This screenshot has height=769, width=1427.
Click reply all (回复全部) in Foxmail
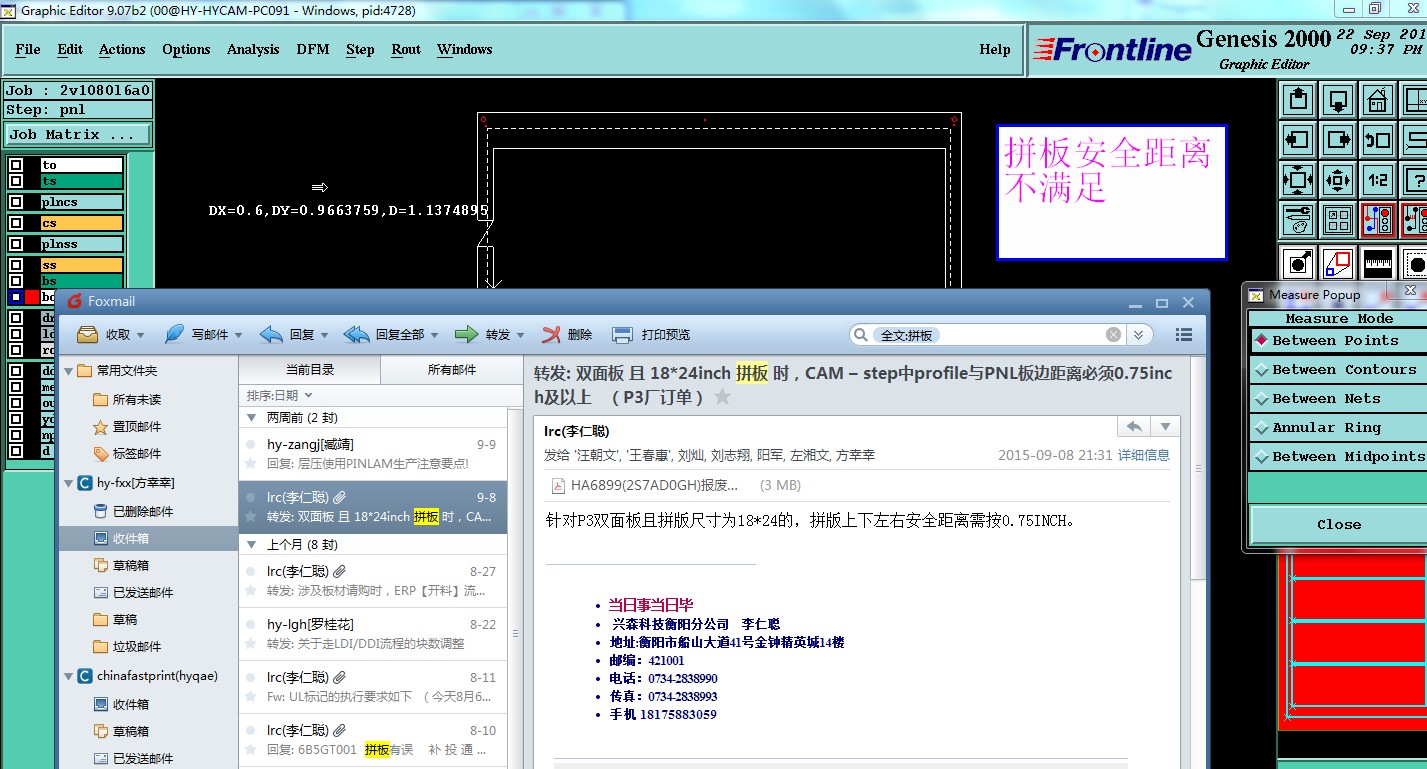(357, 335)
